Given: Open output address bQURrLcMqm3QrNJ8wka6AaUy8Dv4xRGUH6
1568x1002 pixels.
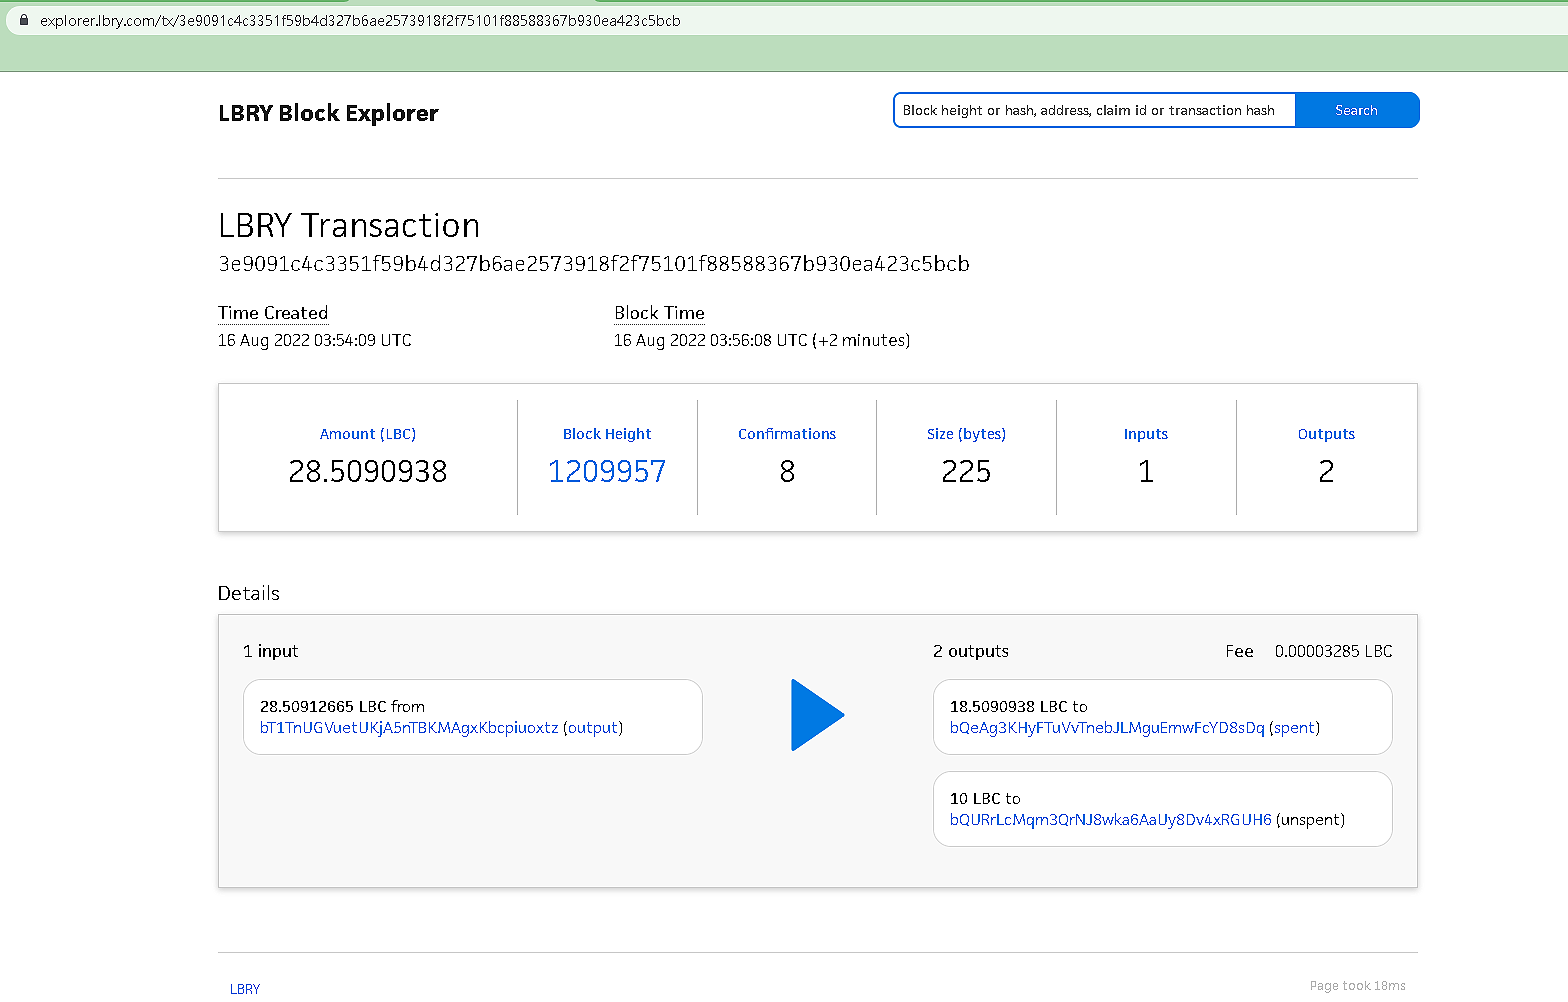Looking at the screenshot, I should [x=1110, y=820].
